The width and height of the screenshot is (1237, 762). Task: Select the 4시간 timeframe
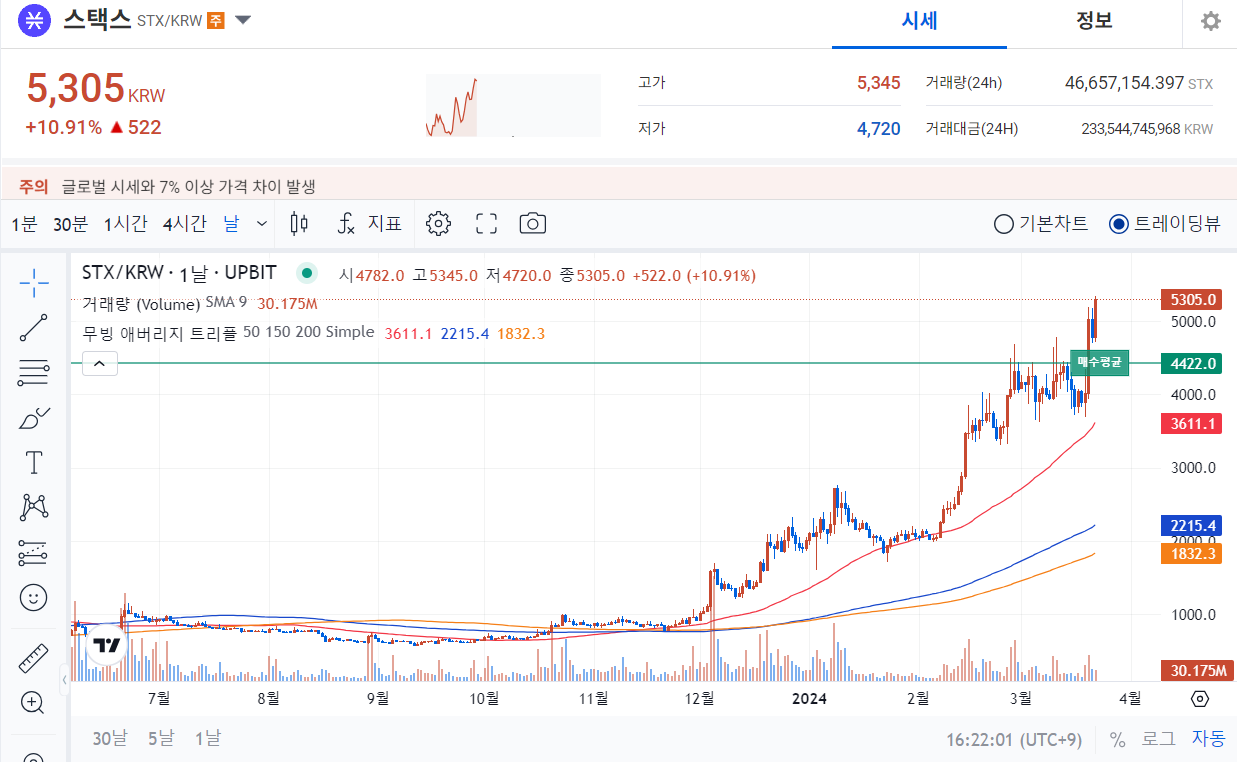click(x=185, y=224)
